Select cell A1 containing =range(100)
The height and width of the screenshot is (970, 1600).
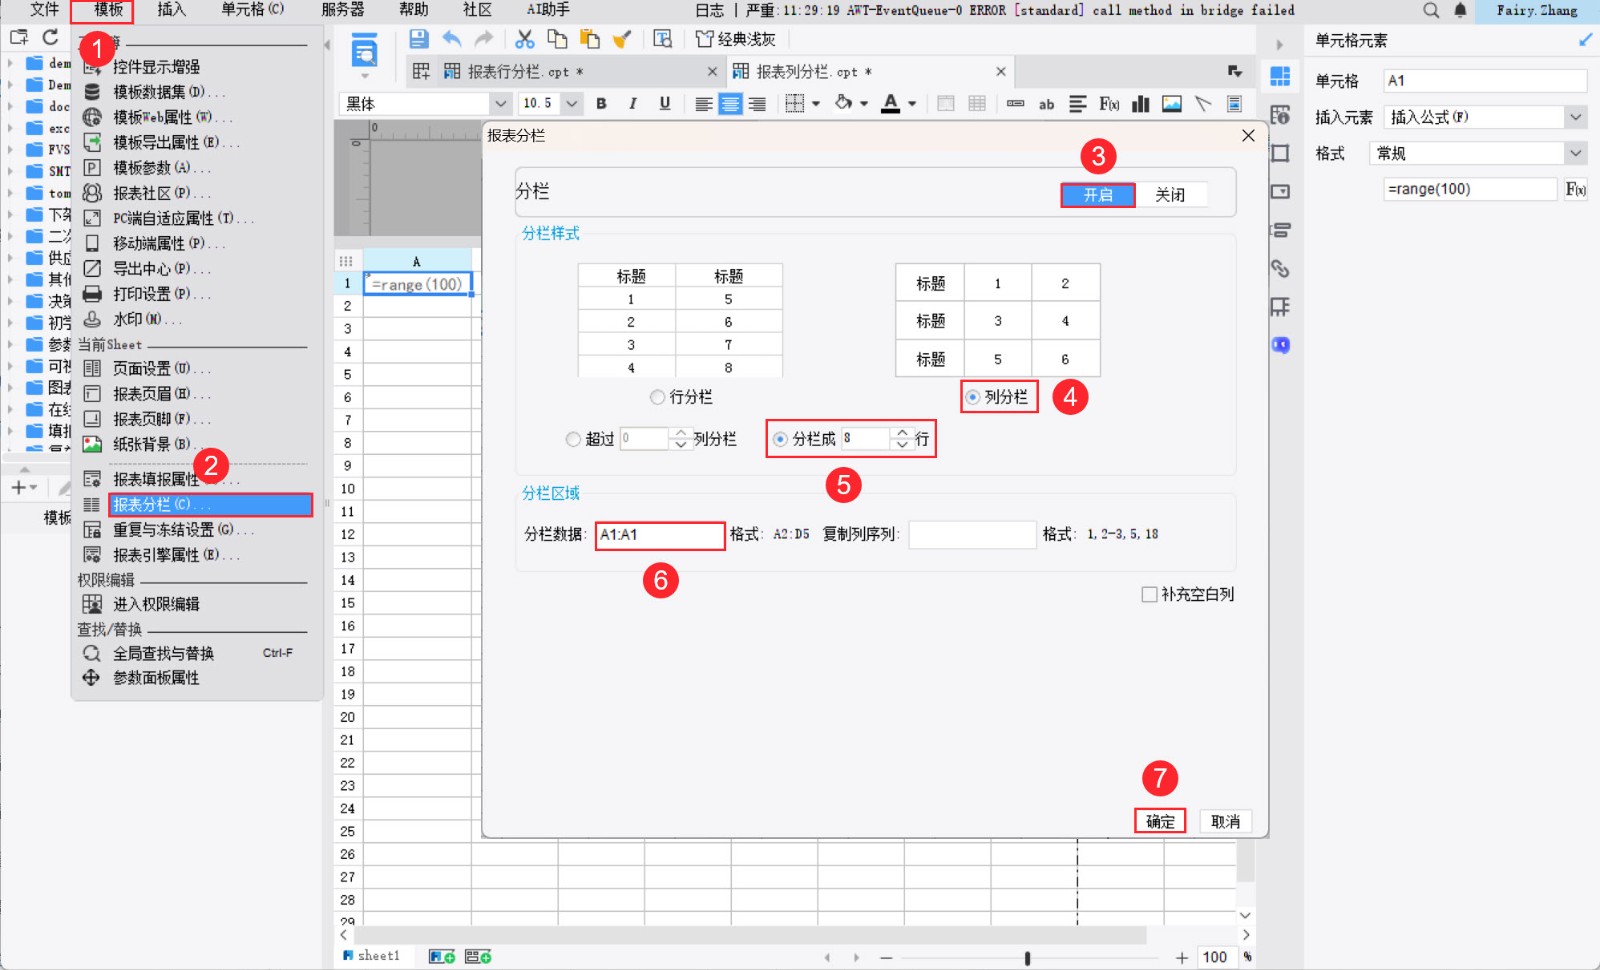tap(417, 284)
